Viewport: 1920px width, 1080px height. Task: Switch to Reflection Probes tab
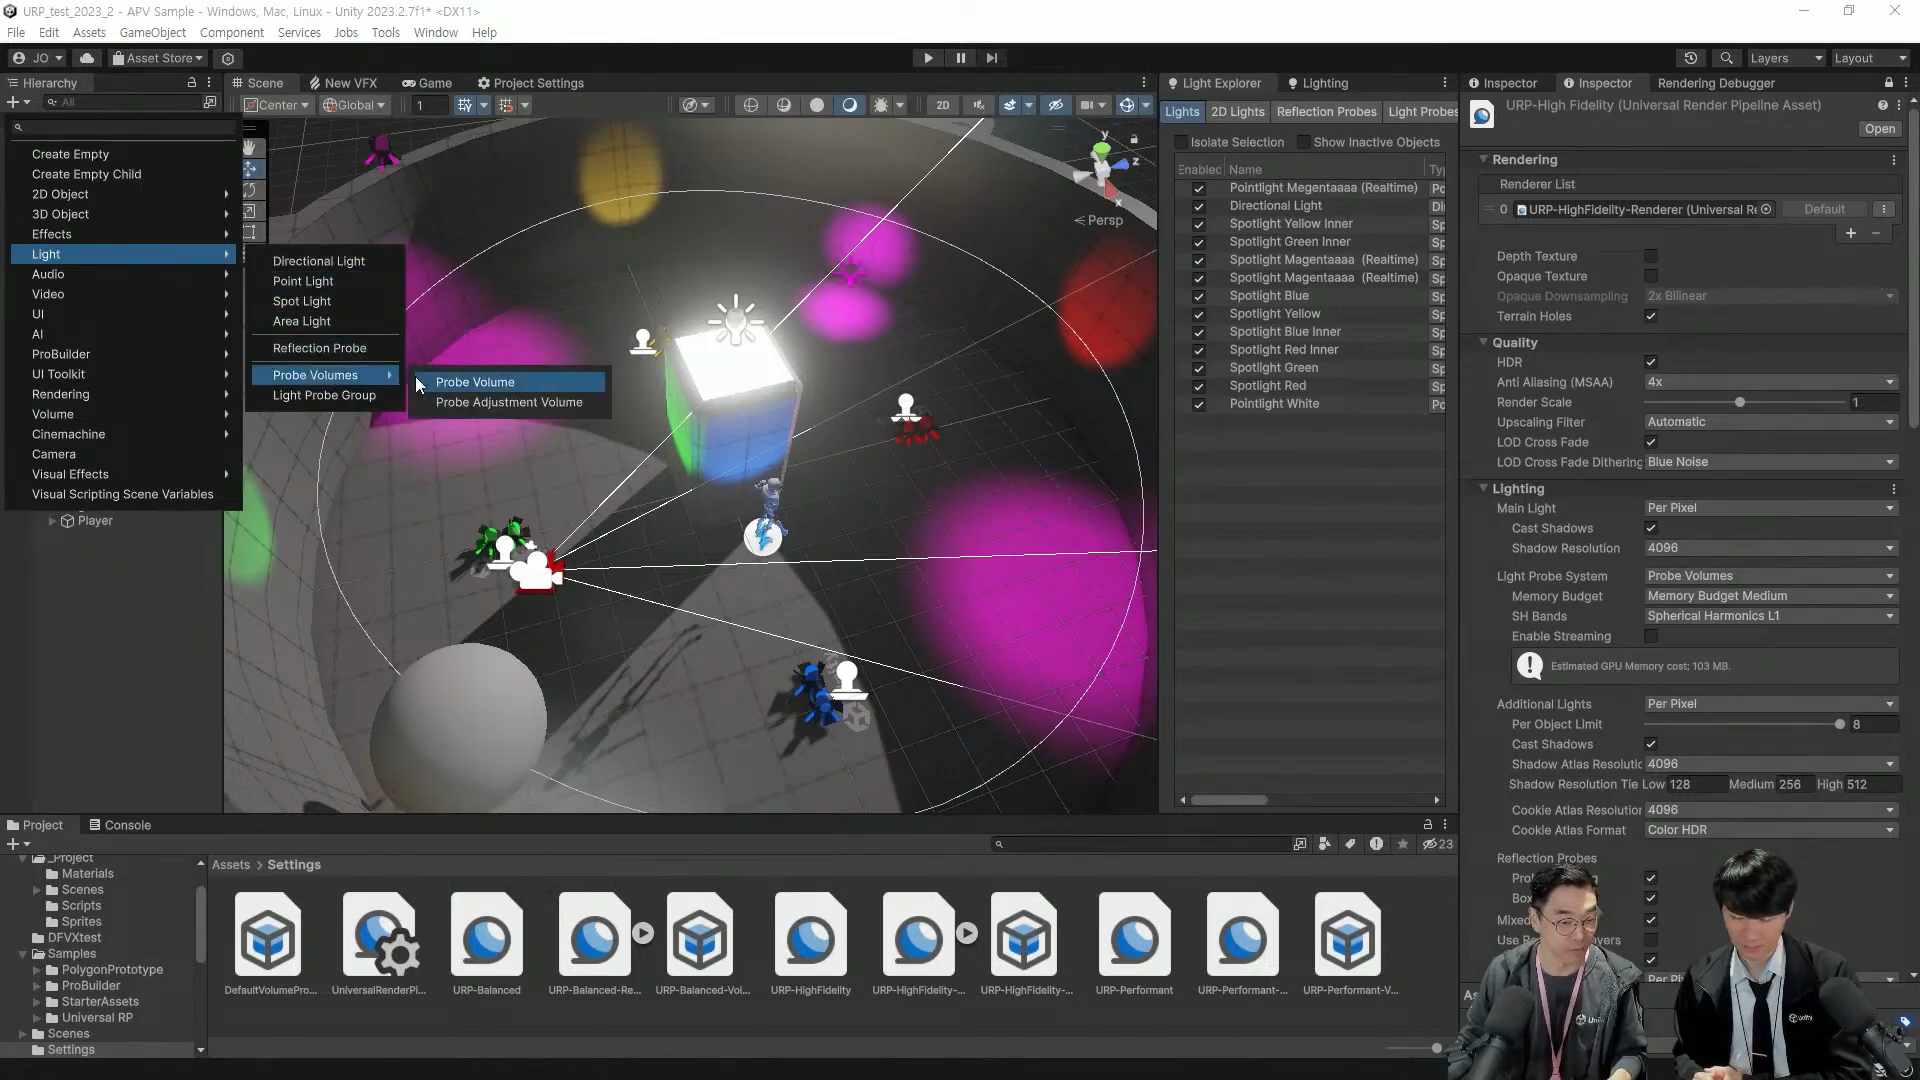pos(1326,112)
